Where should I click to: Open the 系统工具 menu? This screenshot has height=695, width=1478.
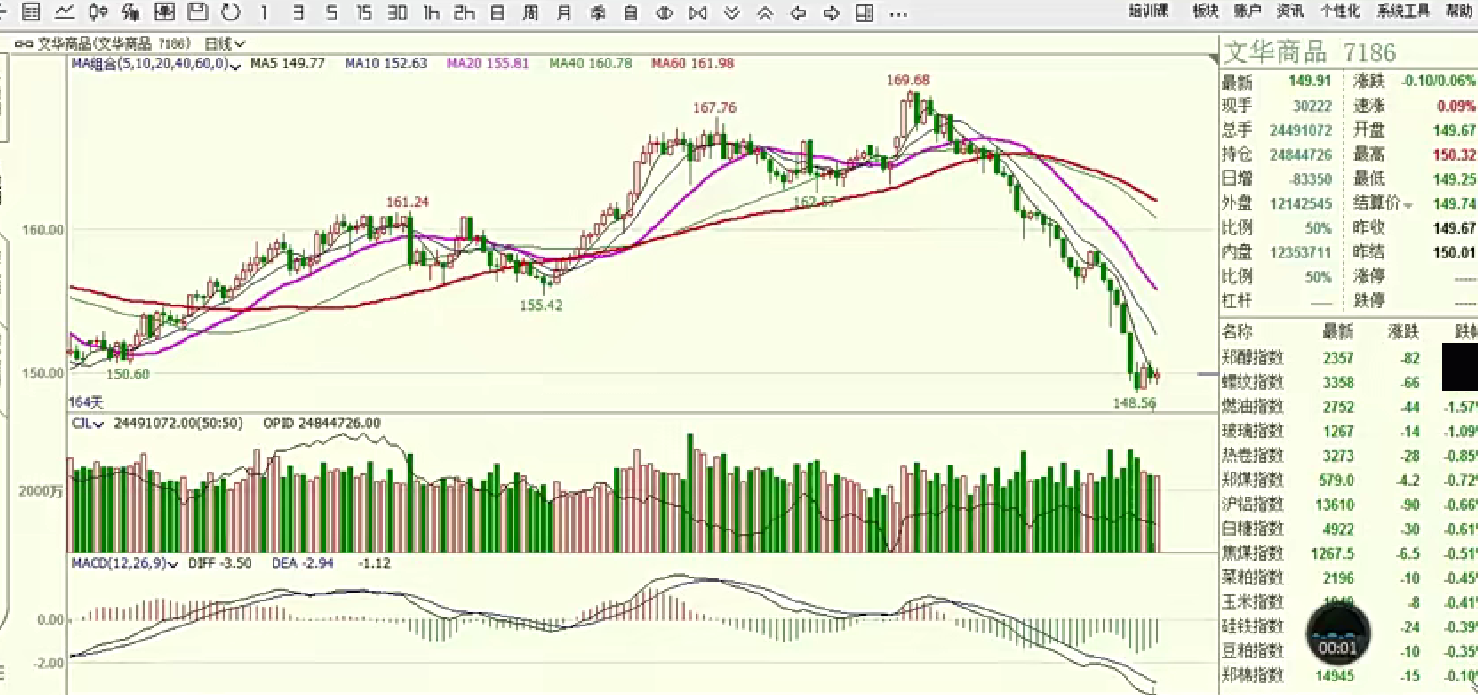1403,12
